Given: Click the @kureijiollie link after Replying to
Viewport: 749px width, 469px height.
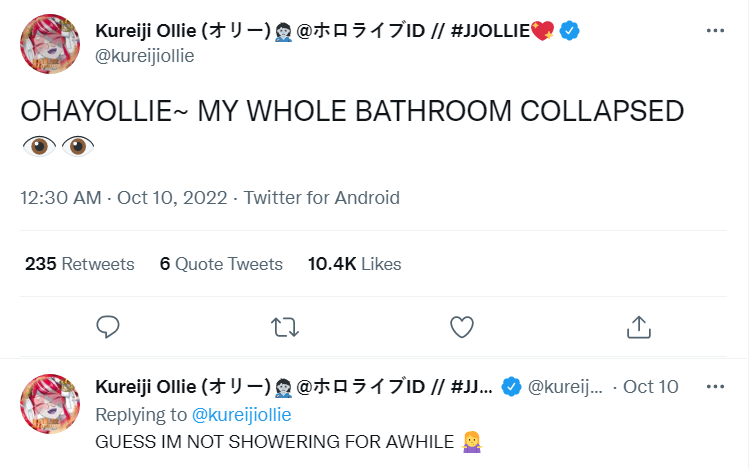Looking at the screenshot, I should point(239,414).
